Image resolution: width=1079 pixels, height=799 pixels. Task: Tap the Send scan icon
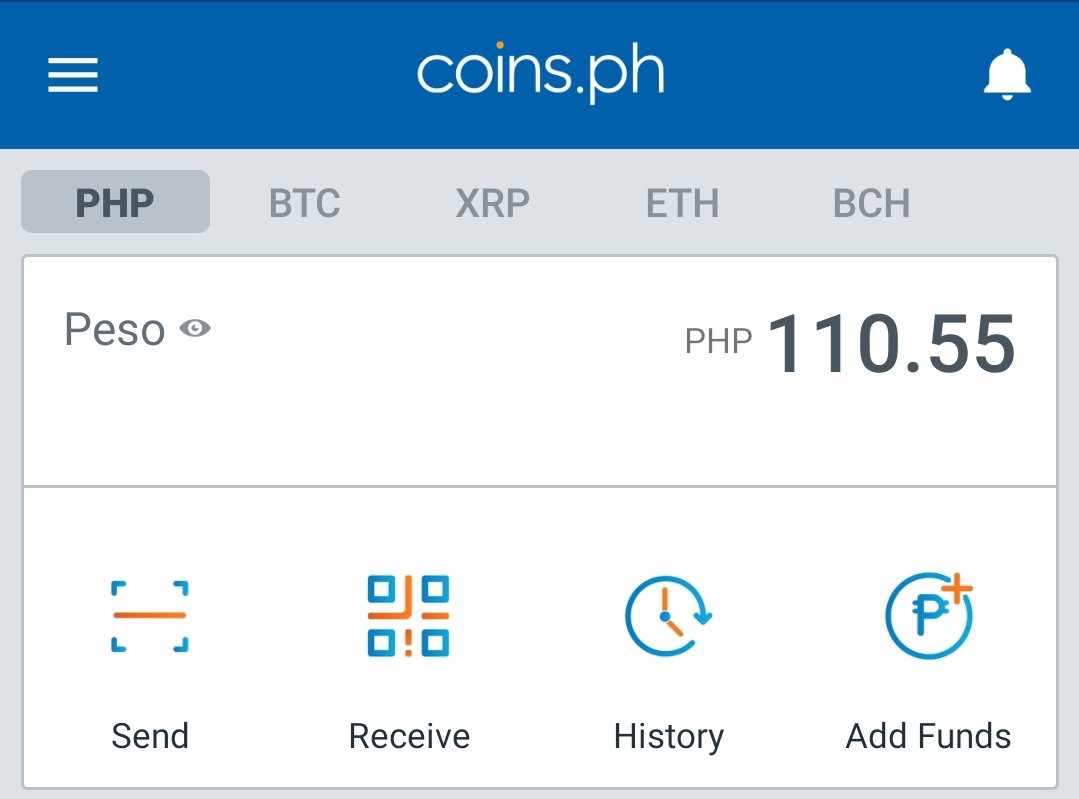tap(149, 616)
